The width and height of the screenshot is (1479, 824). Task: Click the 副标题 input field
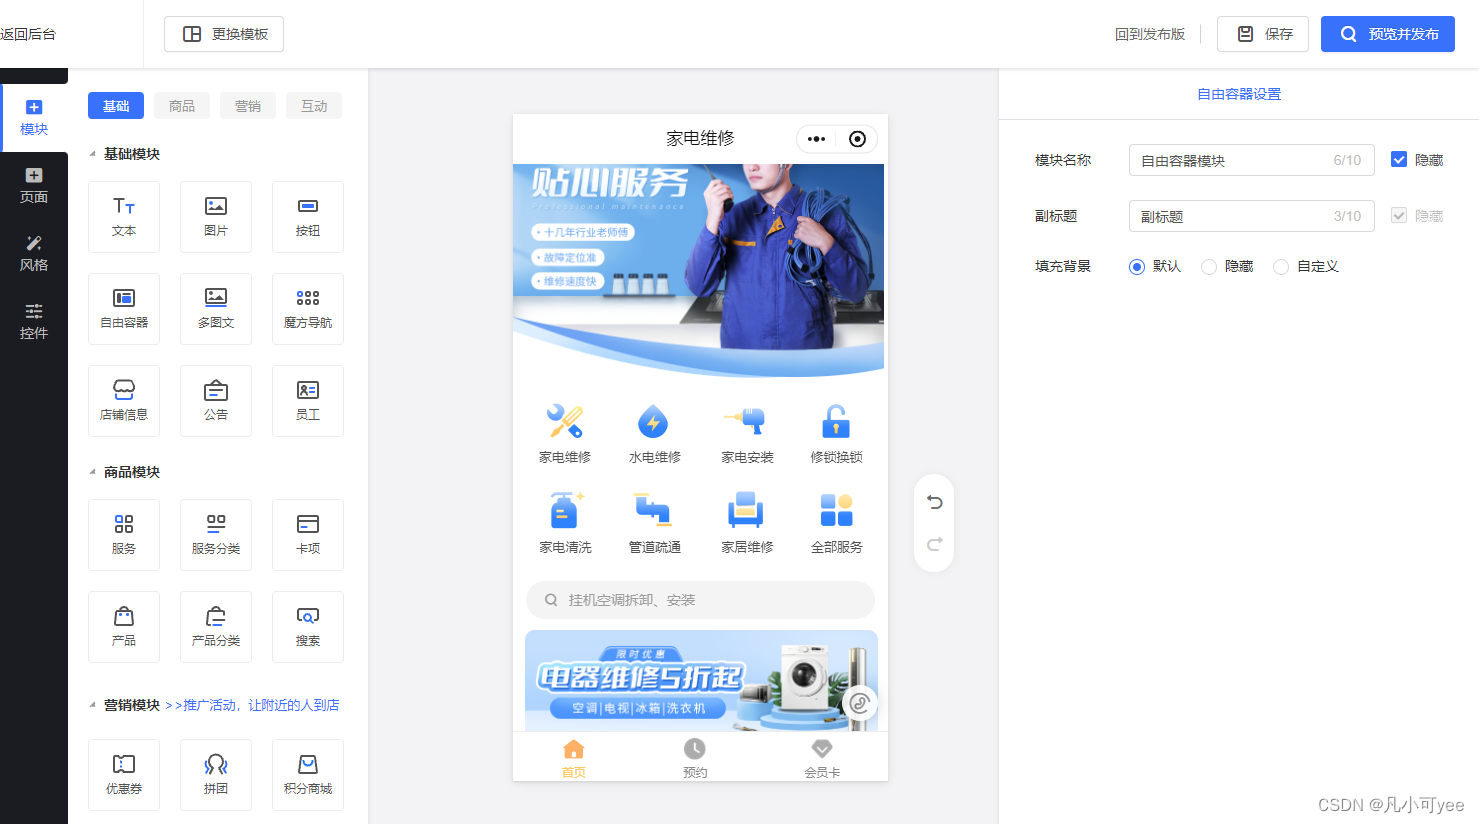[x=1252, y=216]
